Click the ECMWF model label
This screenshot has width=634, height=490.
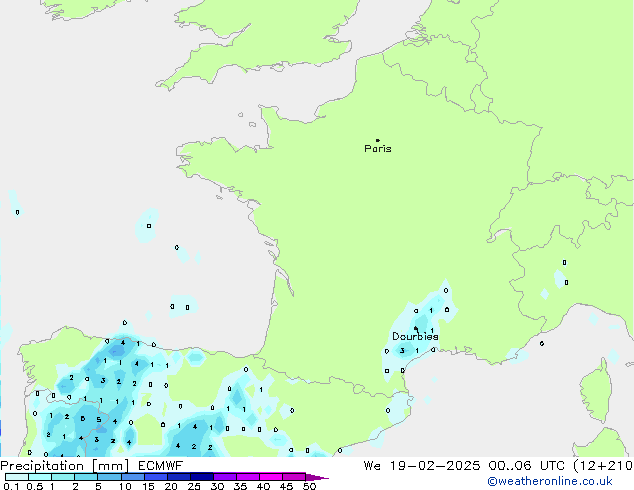[x=161, y=466]
